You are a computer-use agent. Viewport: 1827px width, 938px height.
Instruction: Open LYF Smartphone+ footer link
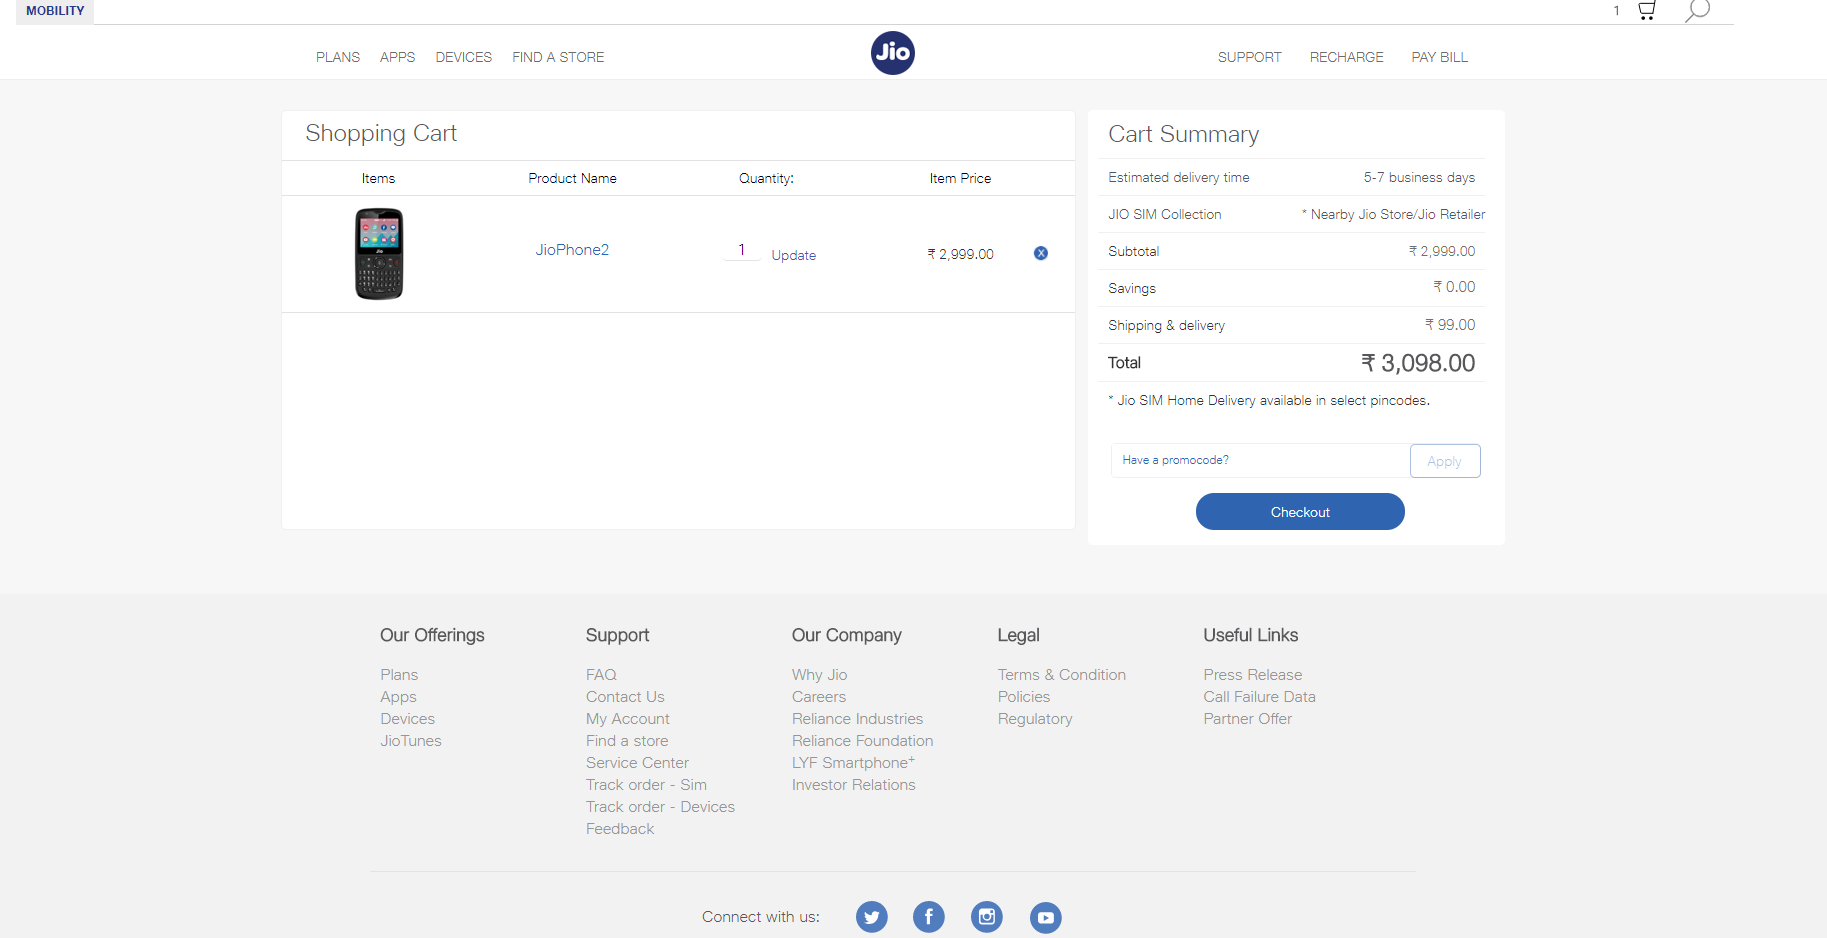[853, 763]
